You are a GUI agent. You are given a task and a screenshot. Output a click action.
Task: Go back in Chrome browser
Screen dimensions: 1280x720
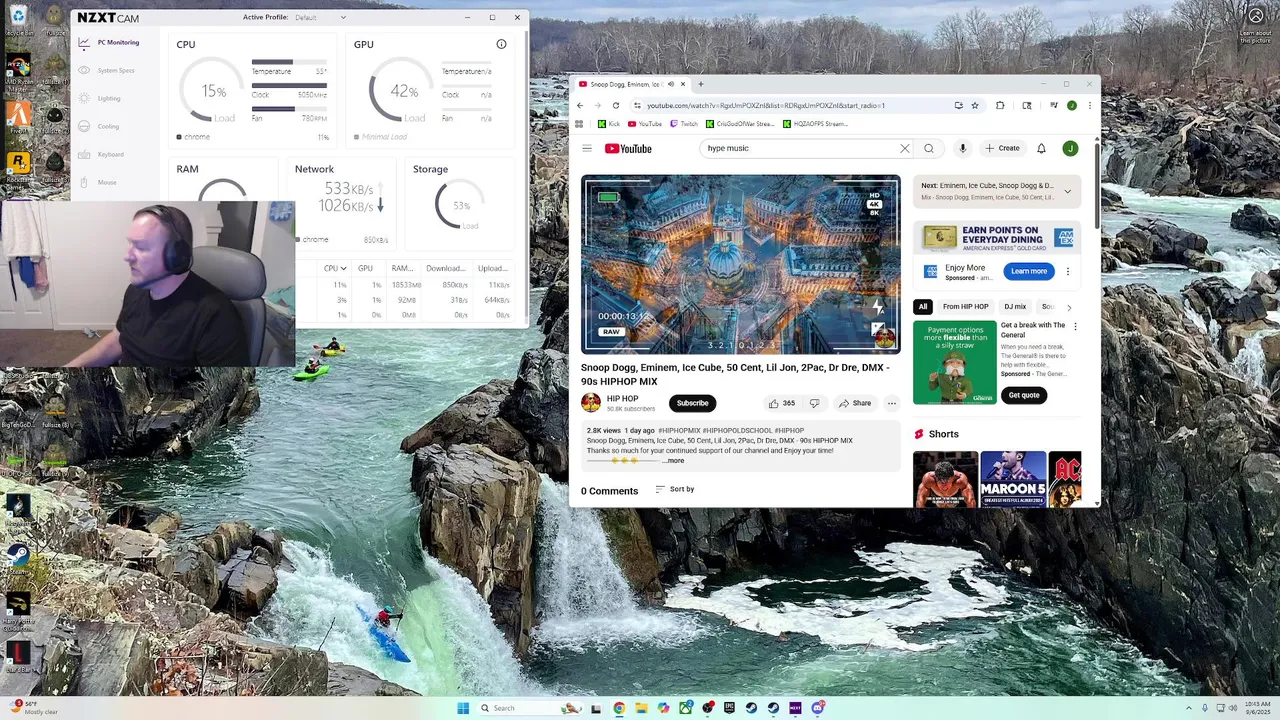click(x=579, y=105)
